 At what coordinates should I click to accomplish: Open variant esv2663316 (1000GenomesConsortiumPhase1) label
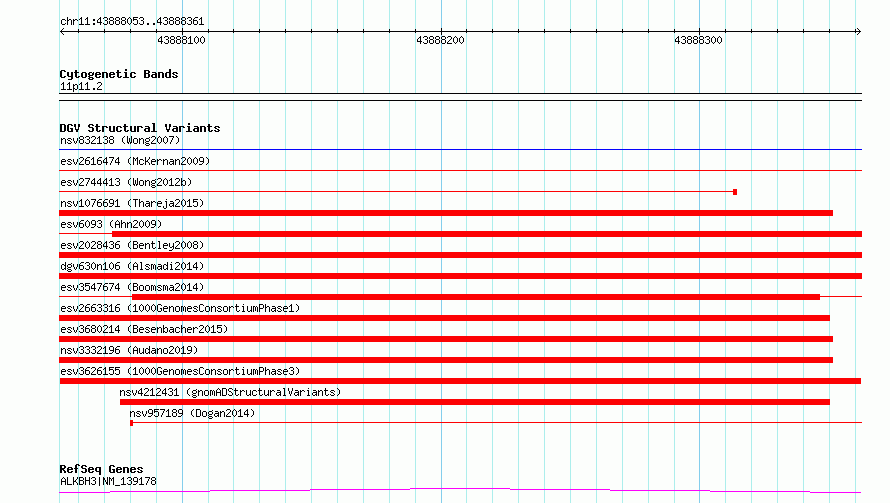pos(180,308)
